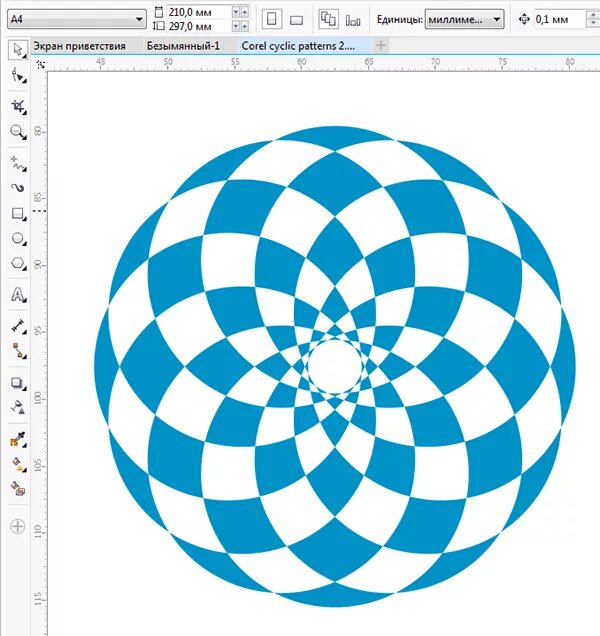Set page orientation to landscape

click(297, 19)
